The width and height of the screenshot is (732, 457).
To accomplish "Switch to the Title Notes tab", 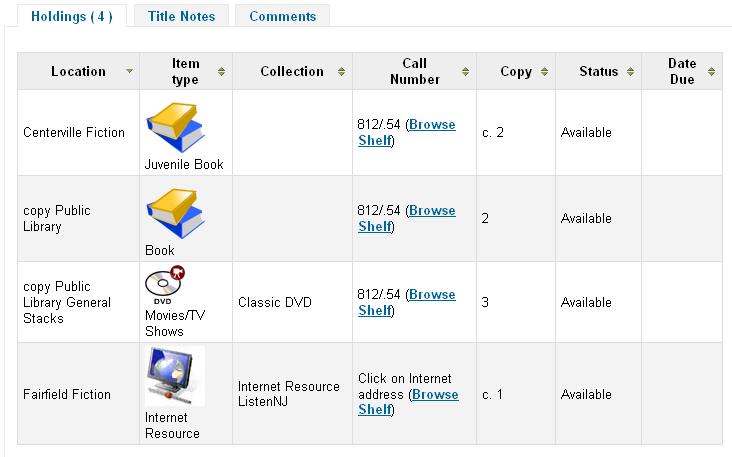I will click(181, 16).
